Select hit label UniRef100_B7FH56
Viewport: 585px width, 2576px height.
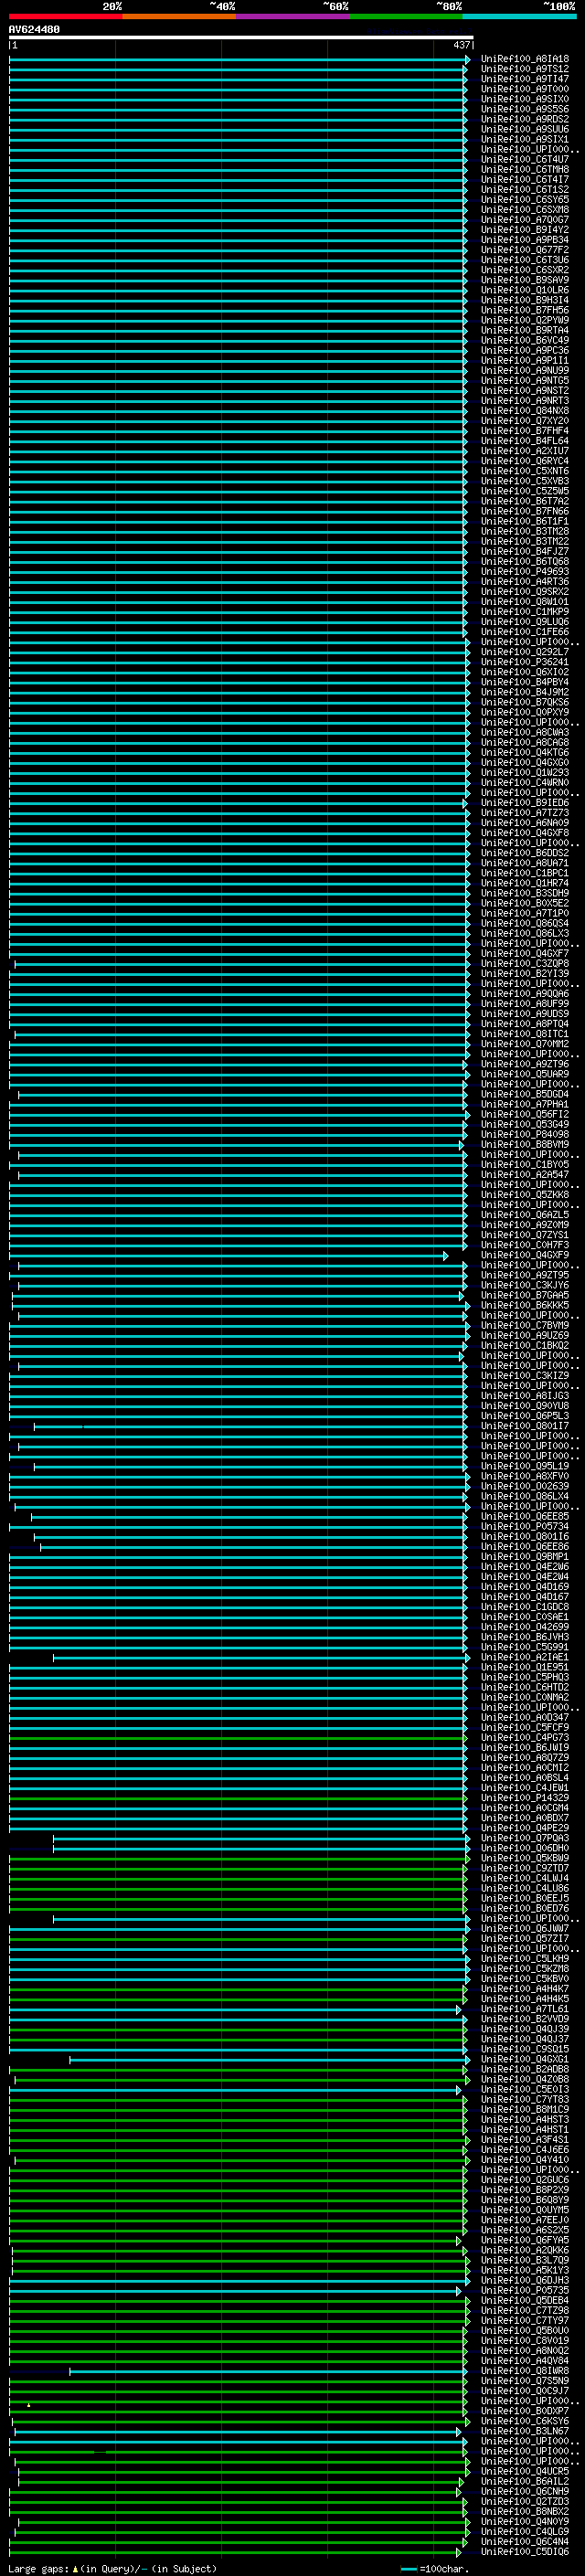525,310
